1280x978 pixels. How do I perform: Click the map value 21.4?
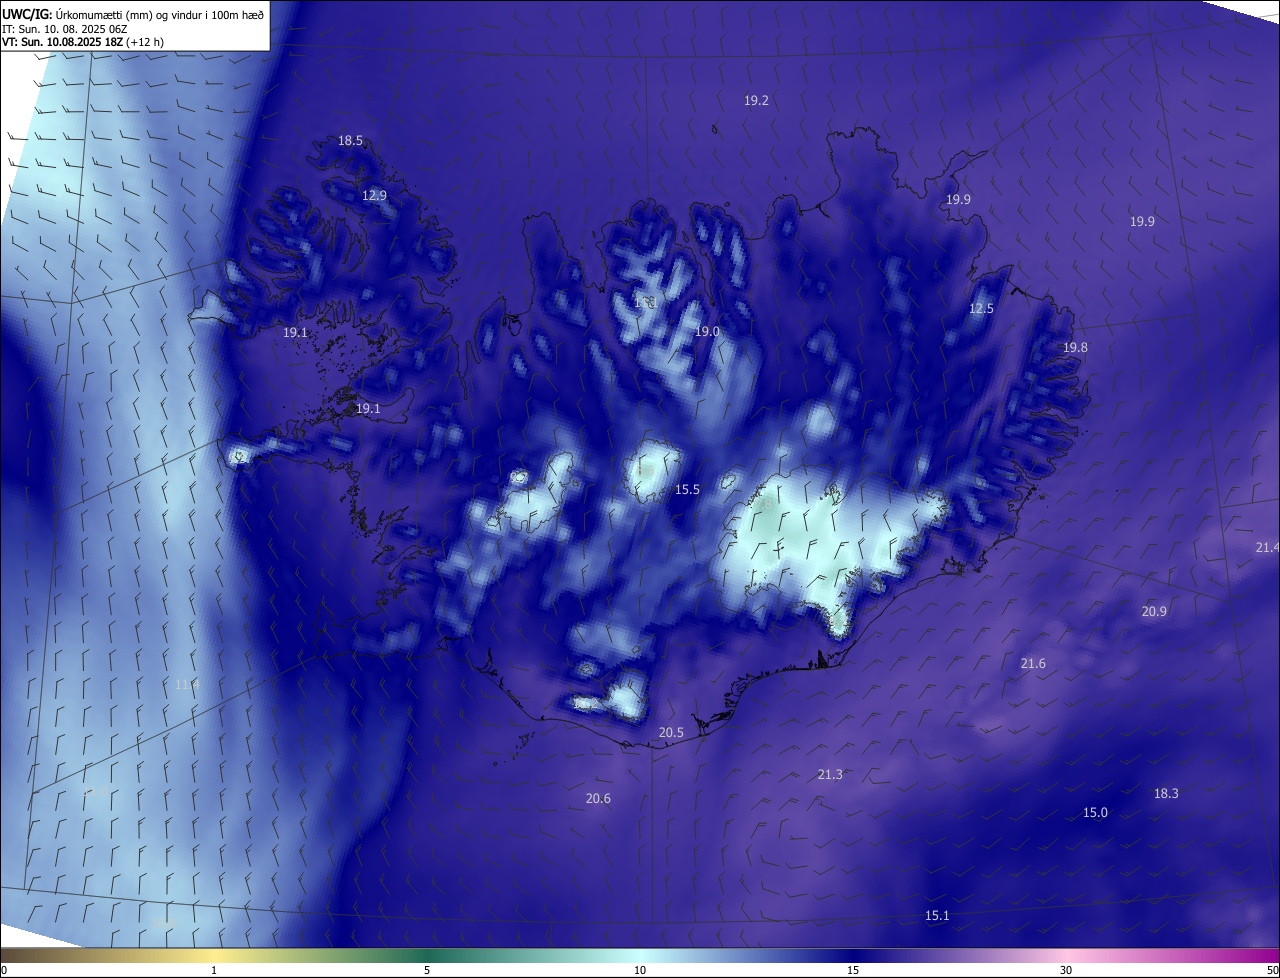pos(1267,547)
